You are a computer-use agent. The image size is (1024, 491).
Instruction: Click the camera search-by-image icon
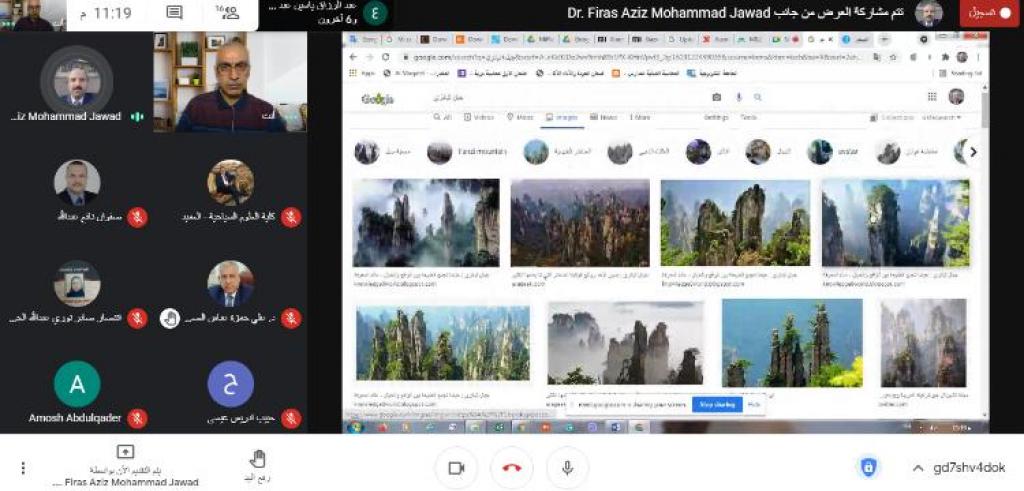coord(716,97)
